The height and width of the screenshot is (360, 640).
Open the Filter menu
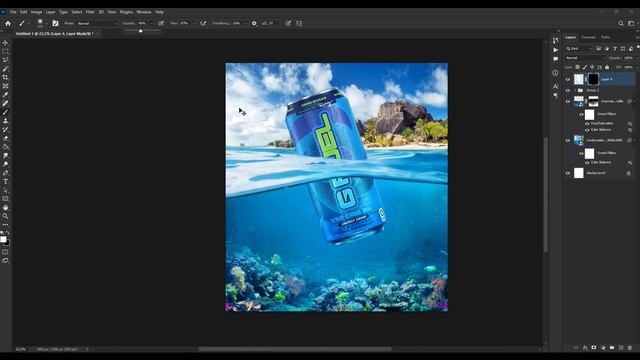pyautogui.click(x=90, y=12)
